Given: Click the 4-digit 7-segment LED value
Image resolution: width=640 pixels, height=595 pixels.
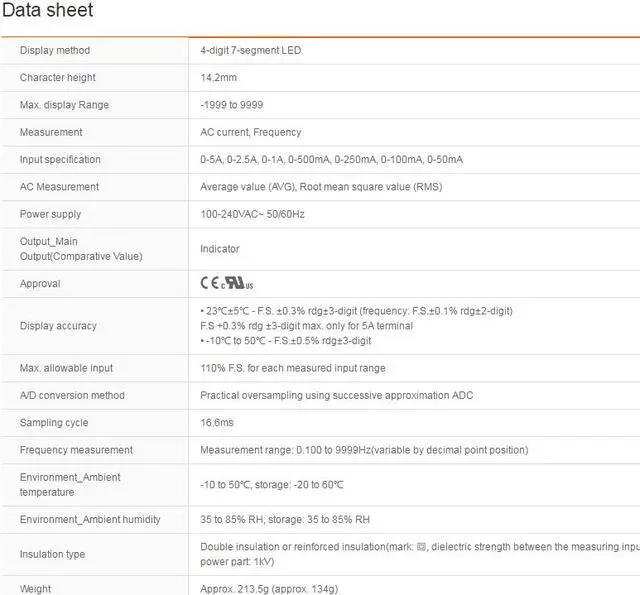Looking at the screenshot, I should click(251, 51).
